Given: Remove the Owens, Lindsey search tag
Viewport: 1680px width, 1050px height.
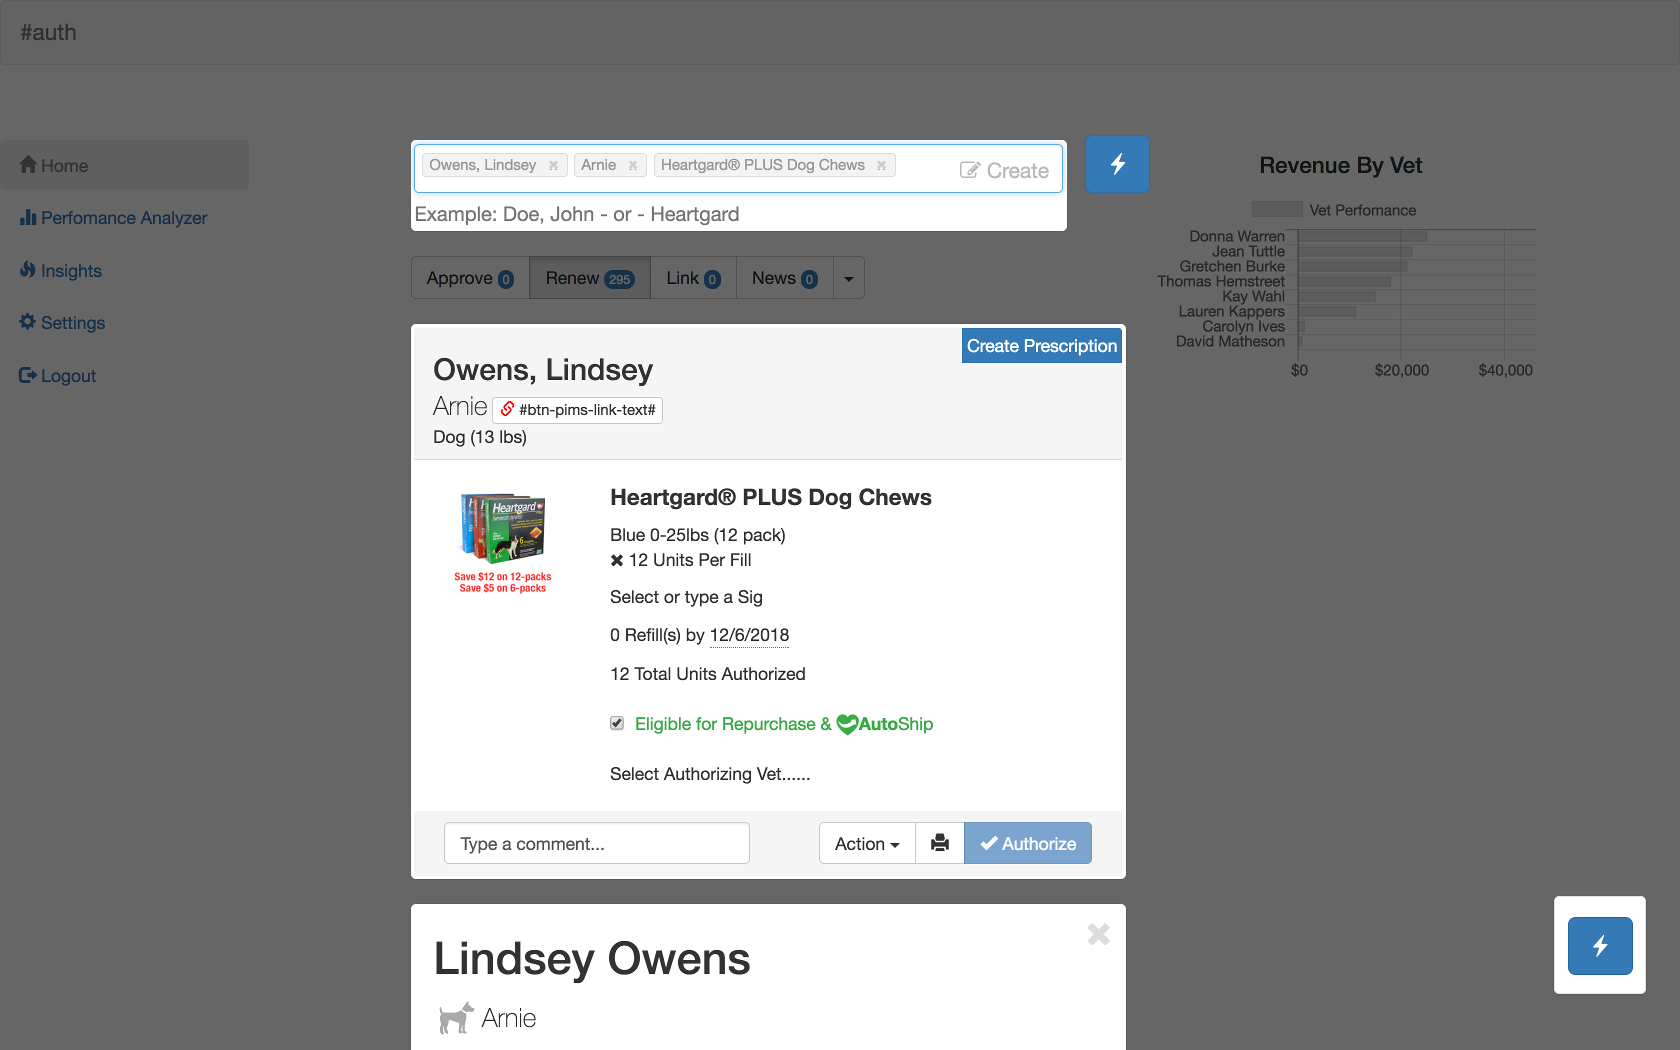Looking at the screenshot, I should point(553,166).
